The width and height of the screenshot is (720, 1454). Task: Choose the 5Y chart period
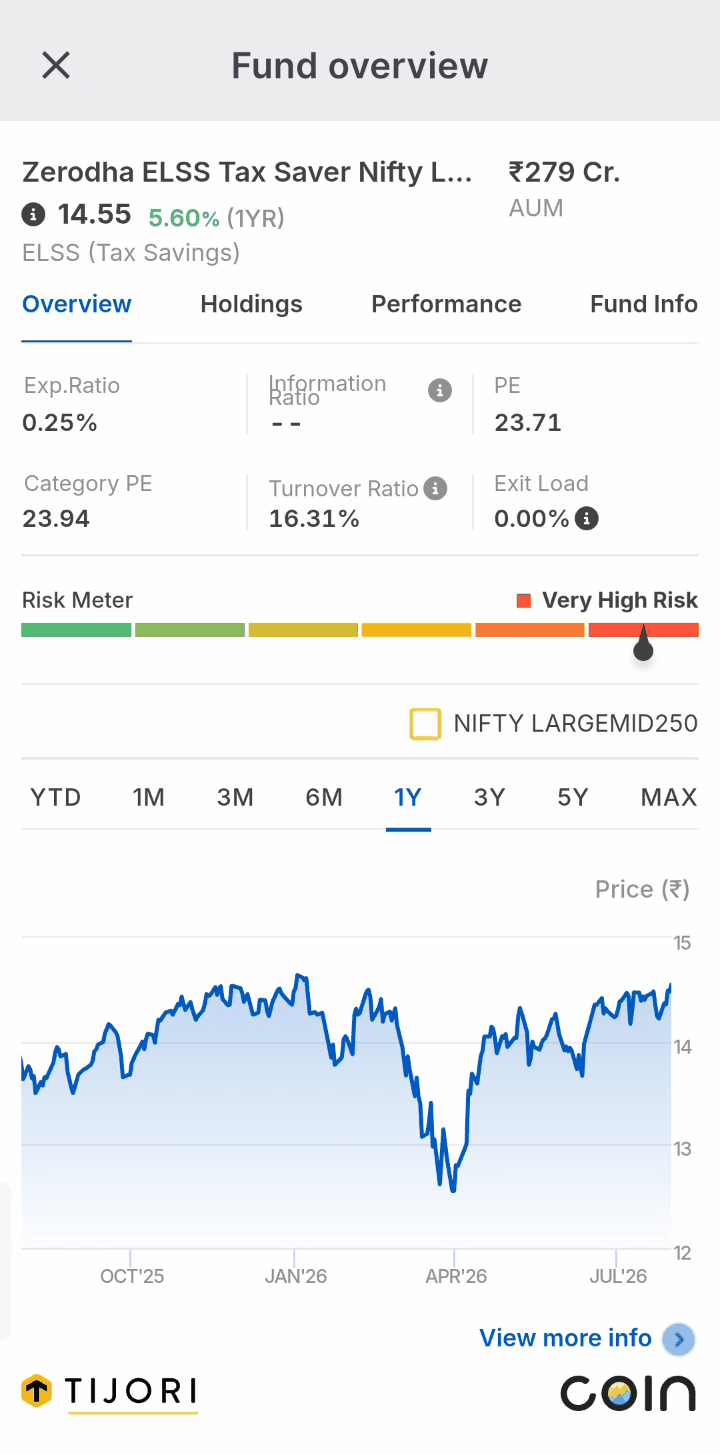[x=573, y=797]
